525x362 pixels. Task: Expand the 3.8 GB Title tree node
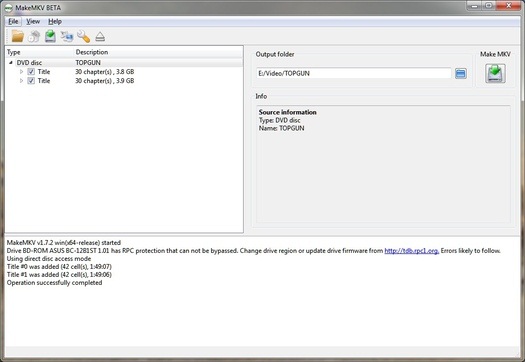pos(21,72)
